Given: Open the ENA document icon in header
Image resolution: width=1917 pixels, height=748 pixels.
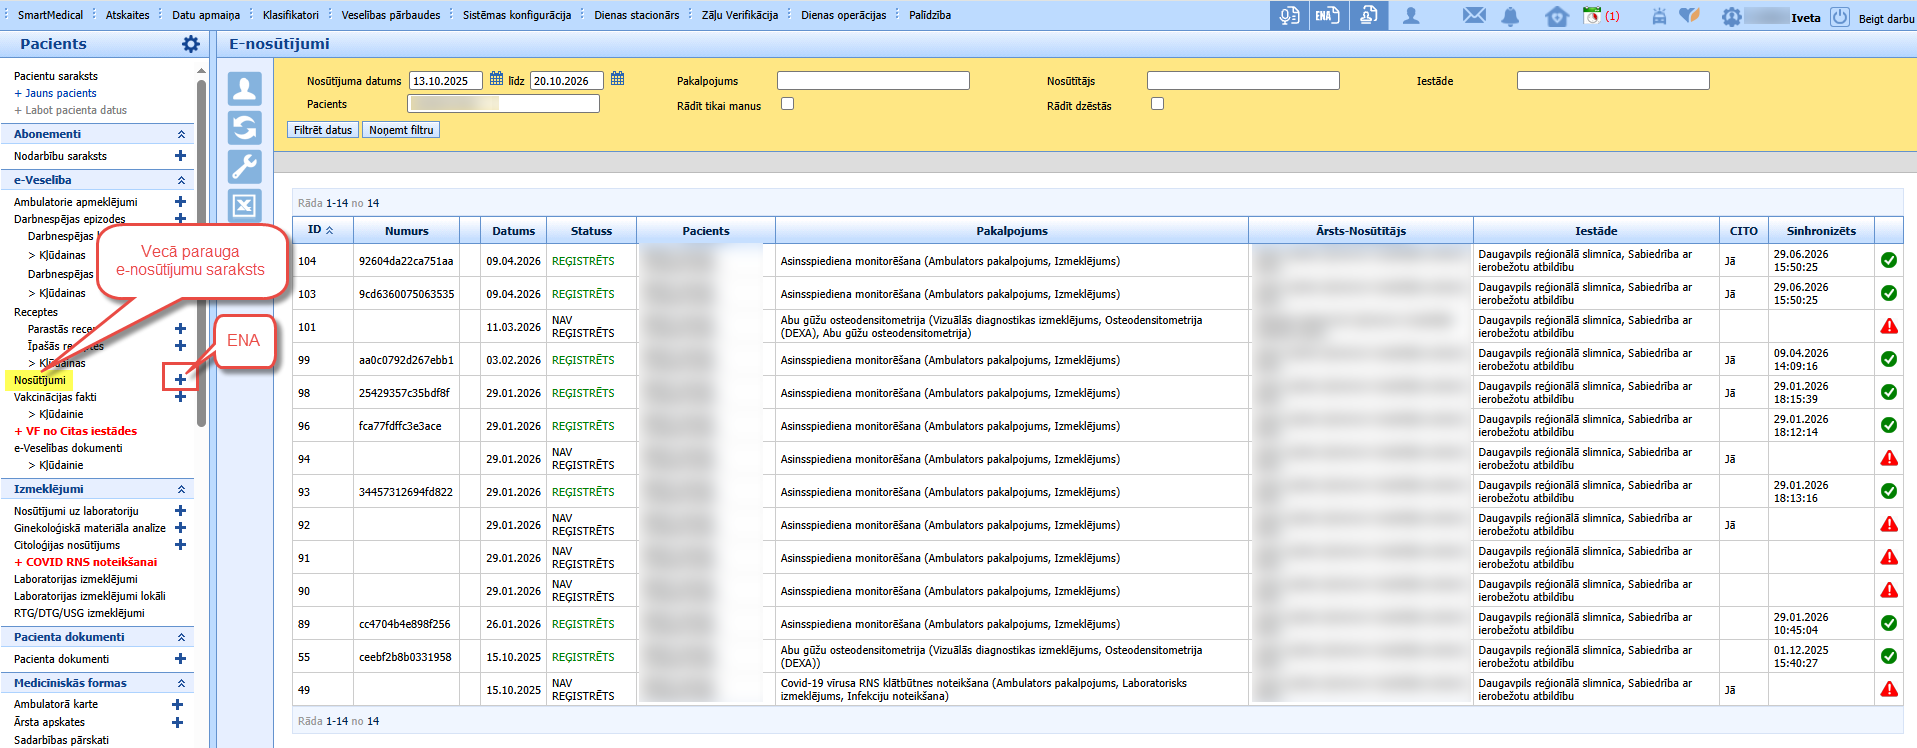Looking at the screenshot, I should (x=1327, y=15).
